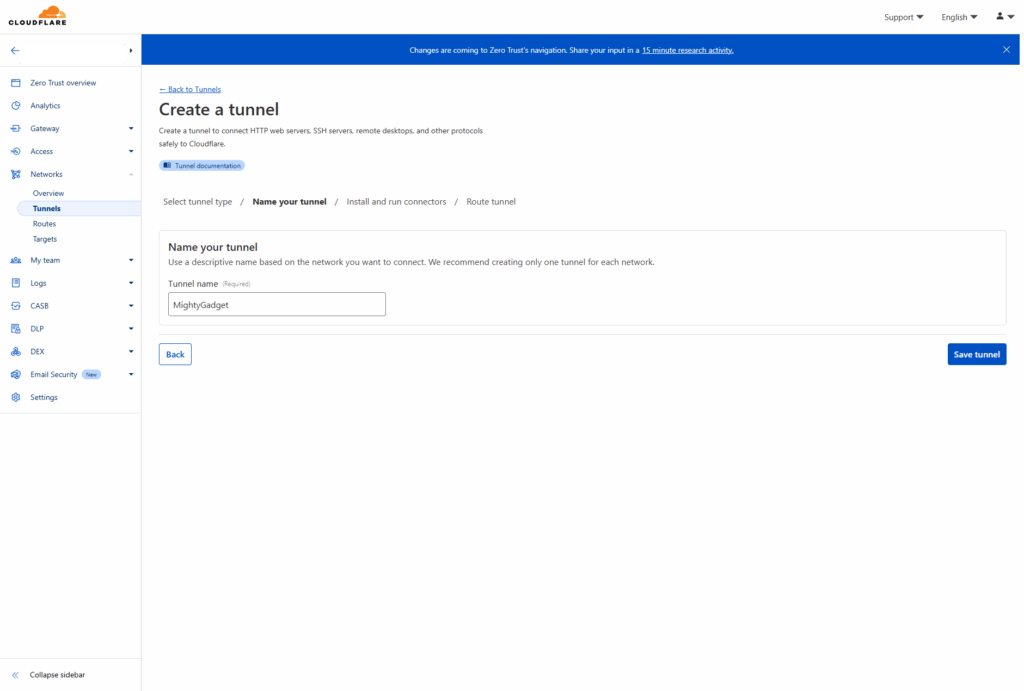
Task: Select Routes under Networks
Action: point(44,224)
